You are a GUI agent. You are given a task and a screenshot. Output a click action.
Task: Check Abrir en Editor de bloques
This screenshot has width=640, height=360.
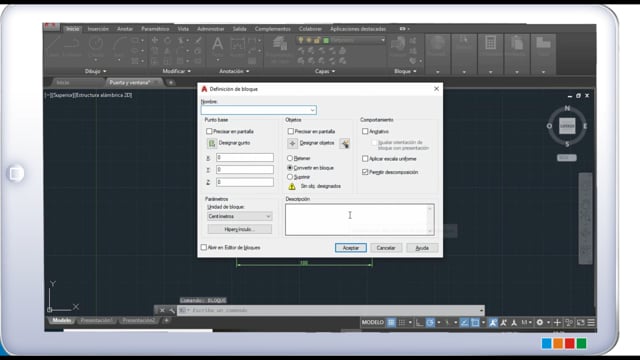coord(204,247)
